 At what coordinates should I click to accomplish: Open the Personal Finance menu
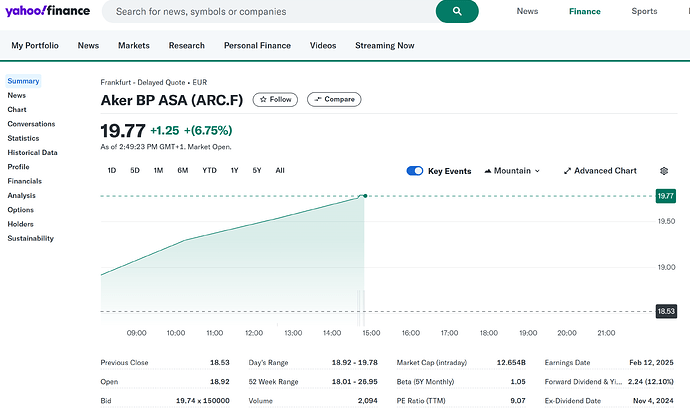257,45
